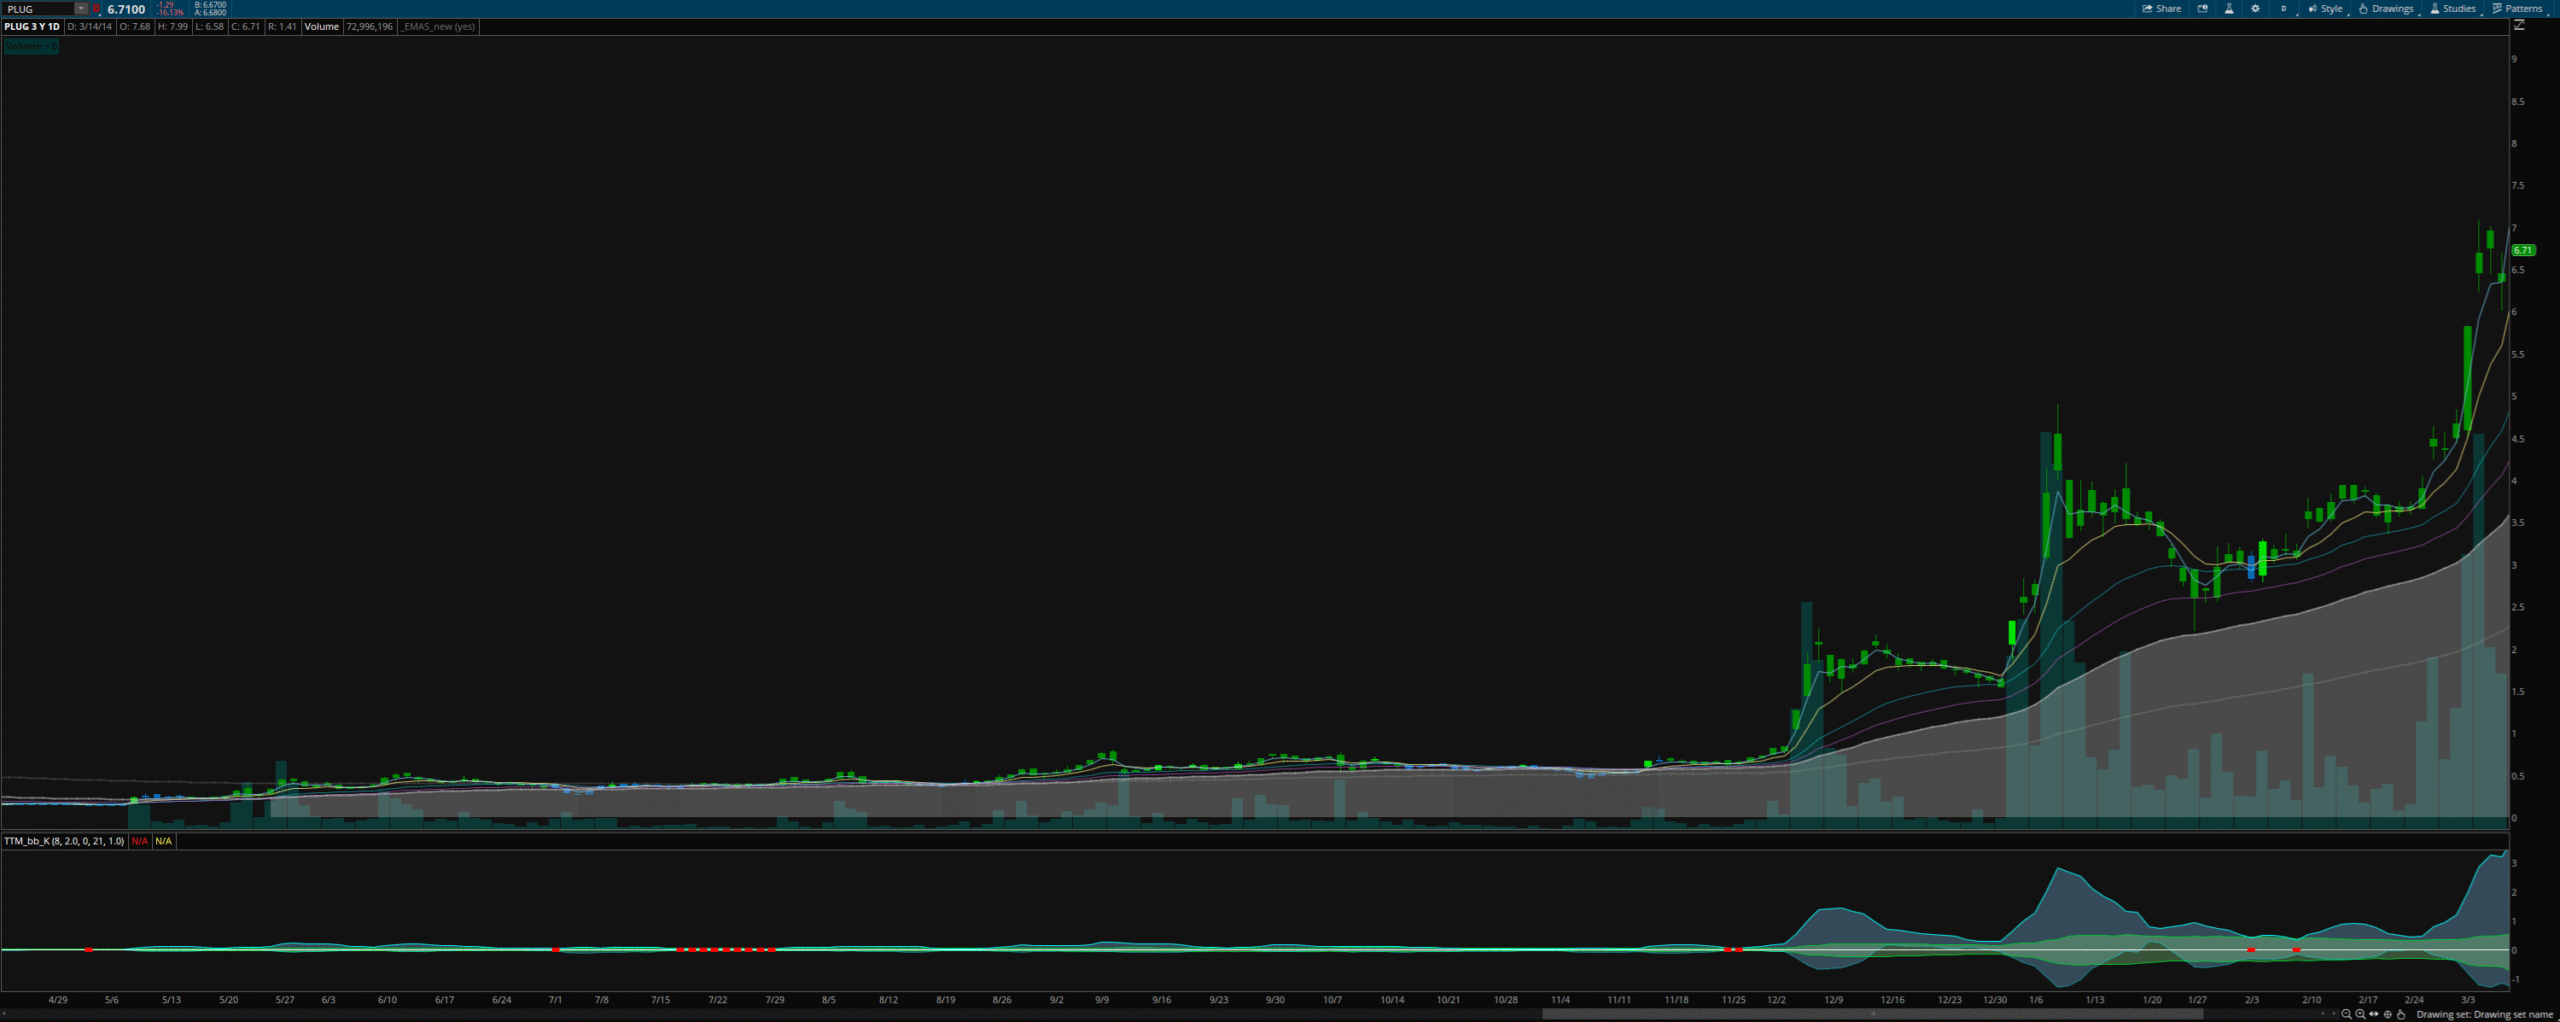The height and width of the screenshot is (1022, 2560).
Task: Open the PLUG symbol dropdown arrow
Action: pos(81,9)
